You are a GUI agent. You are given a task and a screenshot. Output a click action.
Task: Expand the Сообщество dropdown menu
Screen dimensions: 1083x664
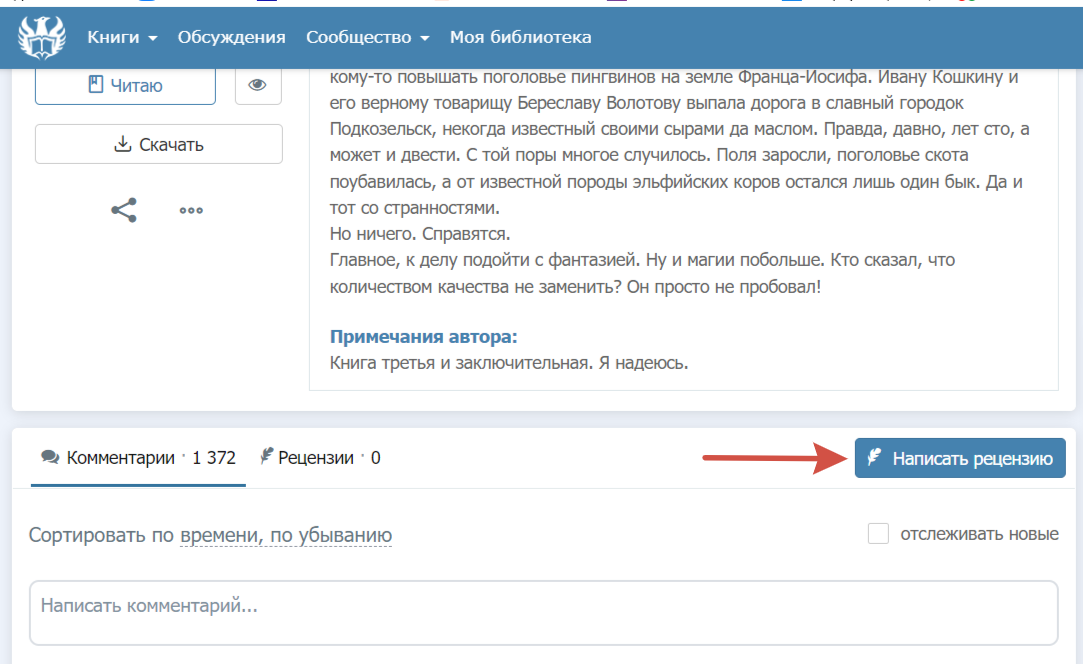tap(367, 37)
